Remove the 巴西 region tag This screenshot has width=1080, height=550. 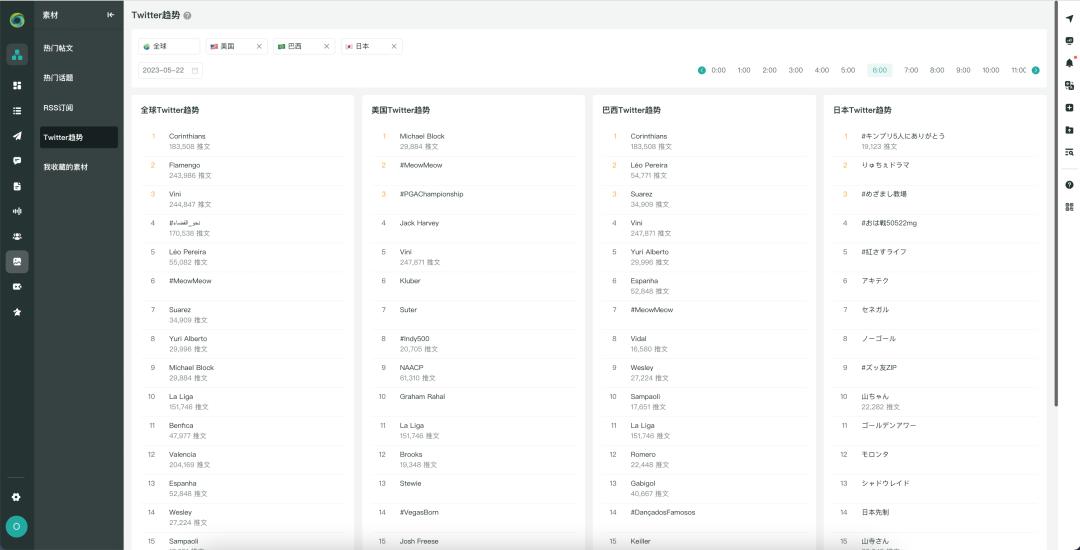326,46
